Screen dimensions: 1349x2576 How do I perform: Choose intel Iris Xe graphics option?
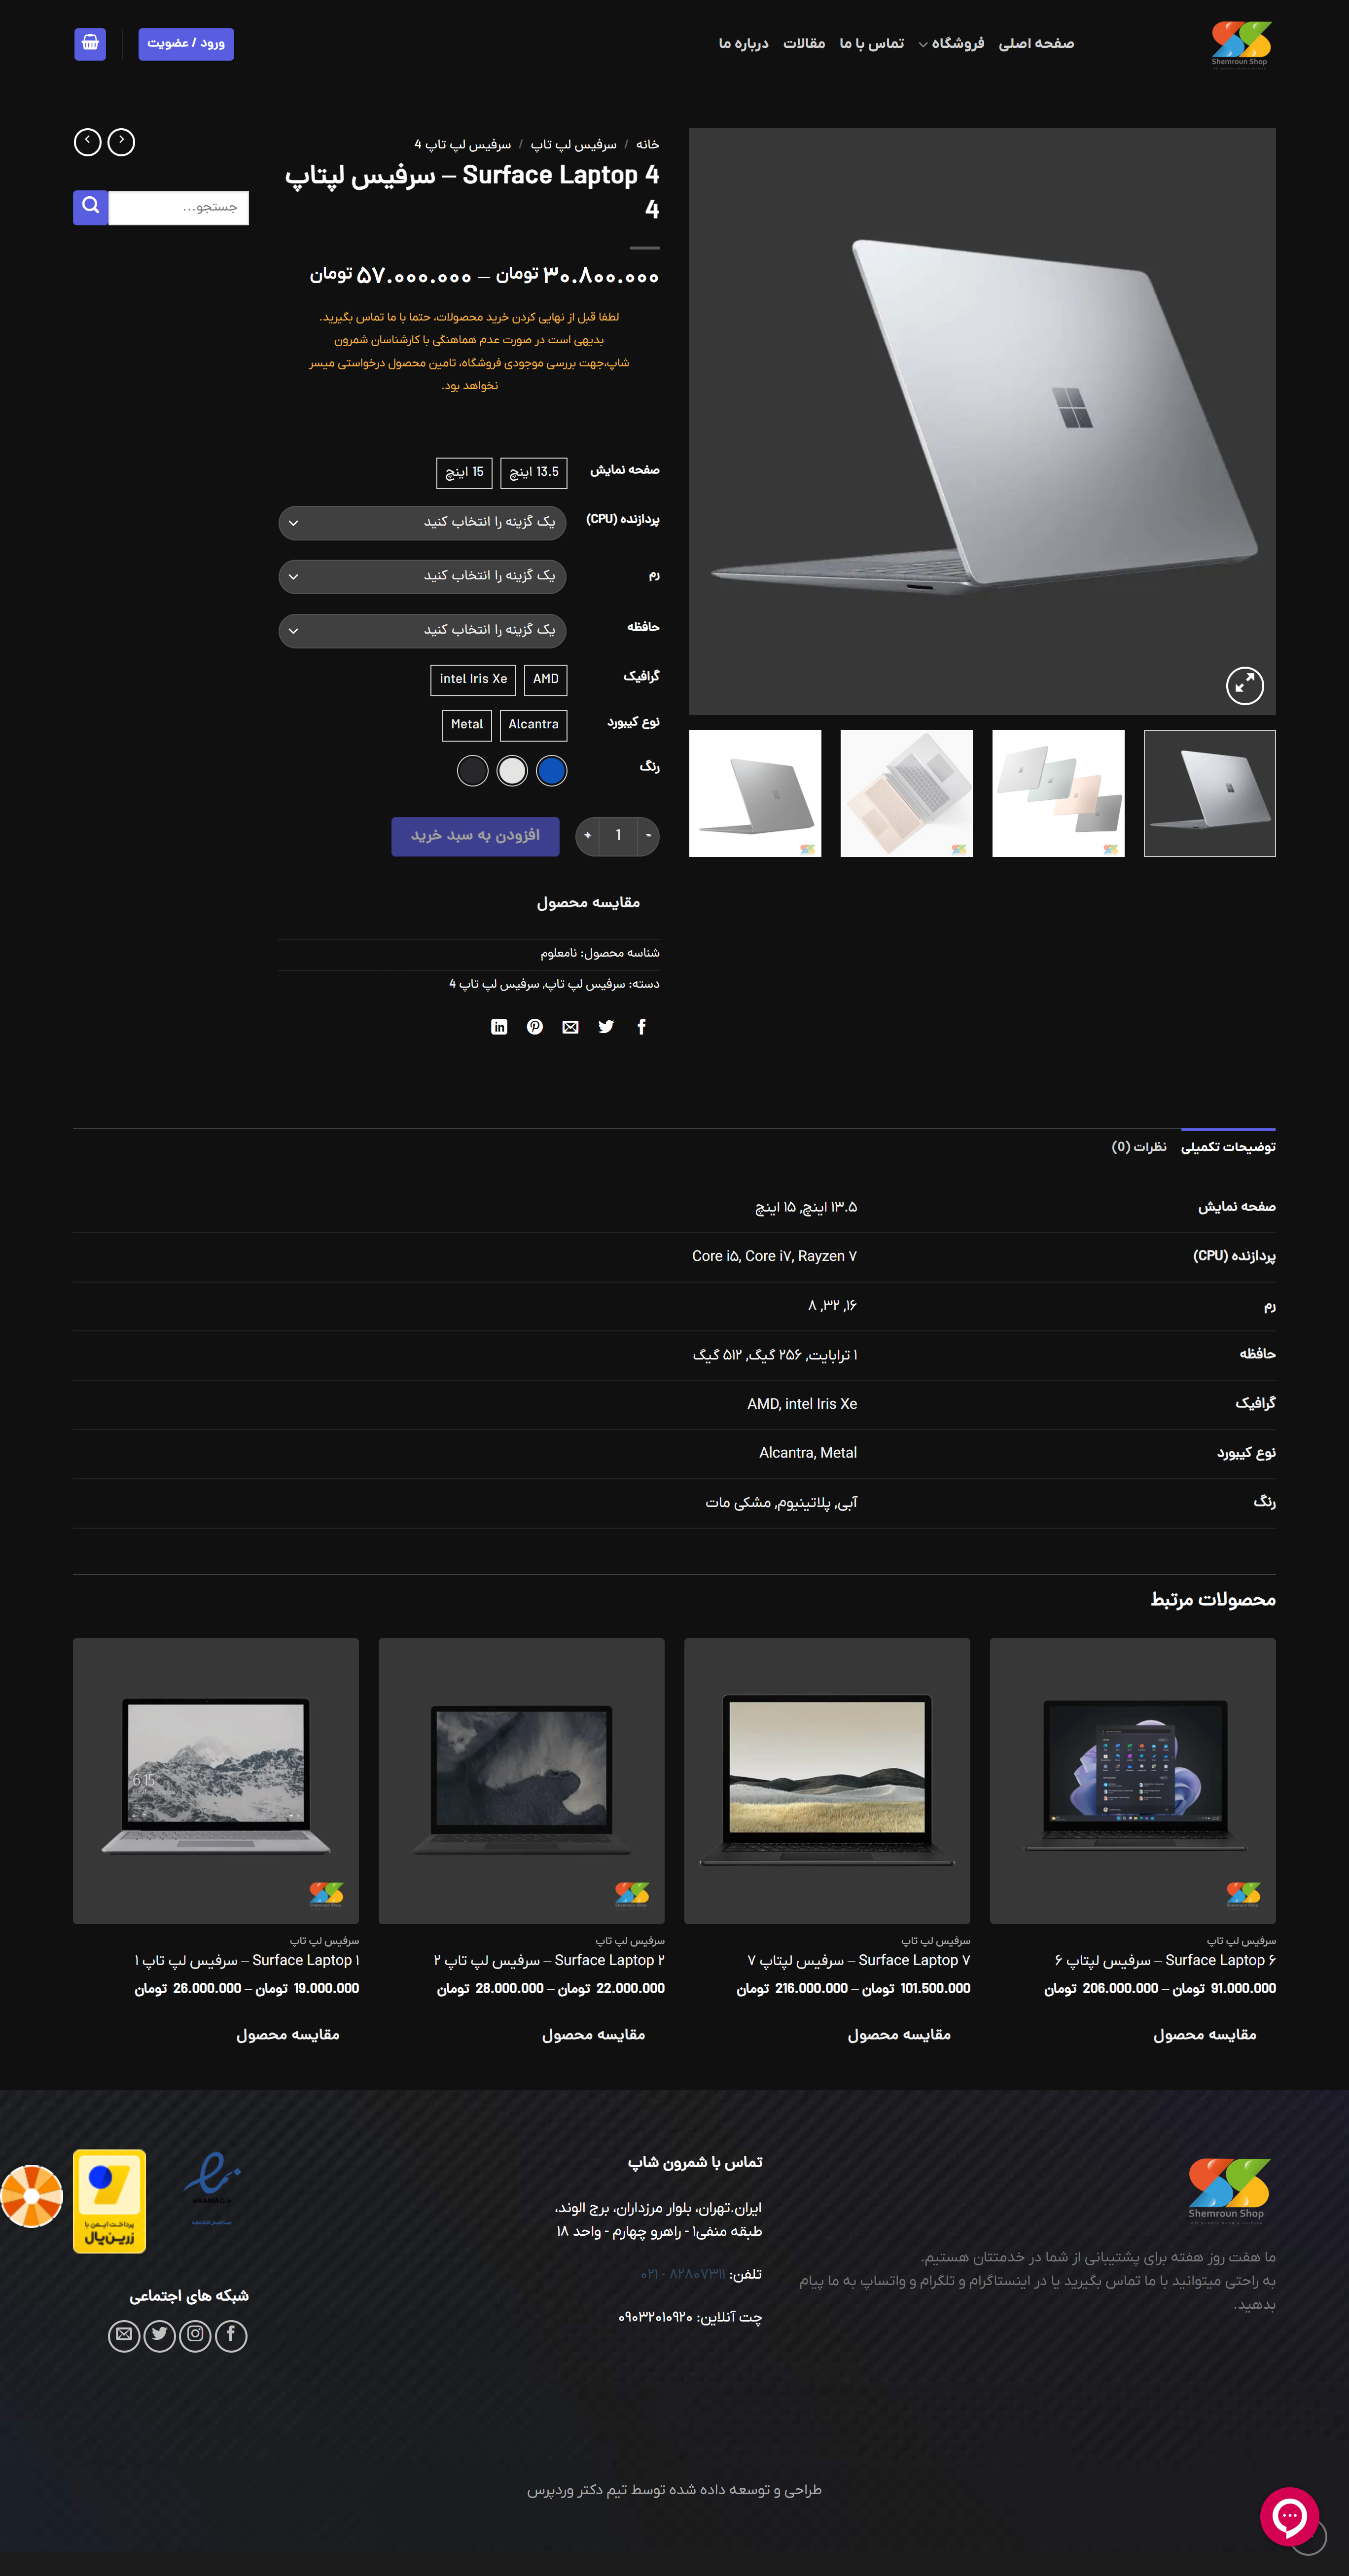coord(473,679)
